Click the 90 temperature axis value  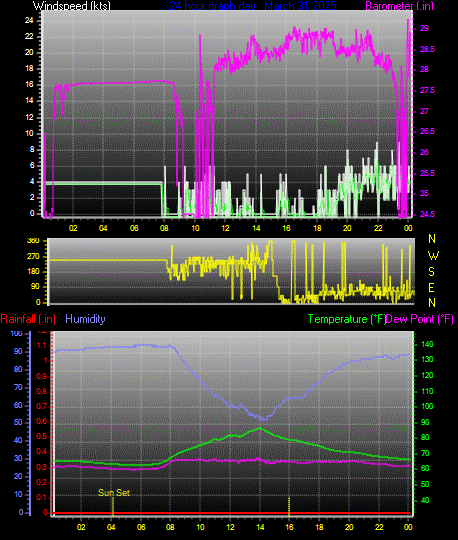click(x=425, y=422)
